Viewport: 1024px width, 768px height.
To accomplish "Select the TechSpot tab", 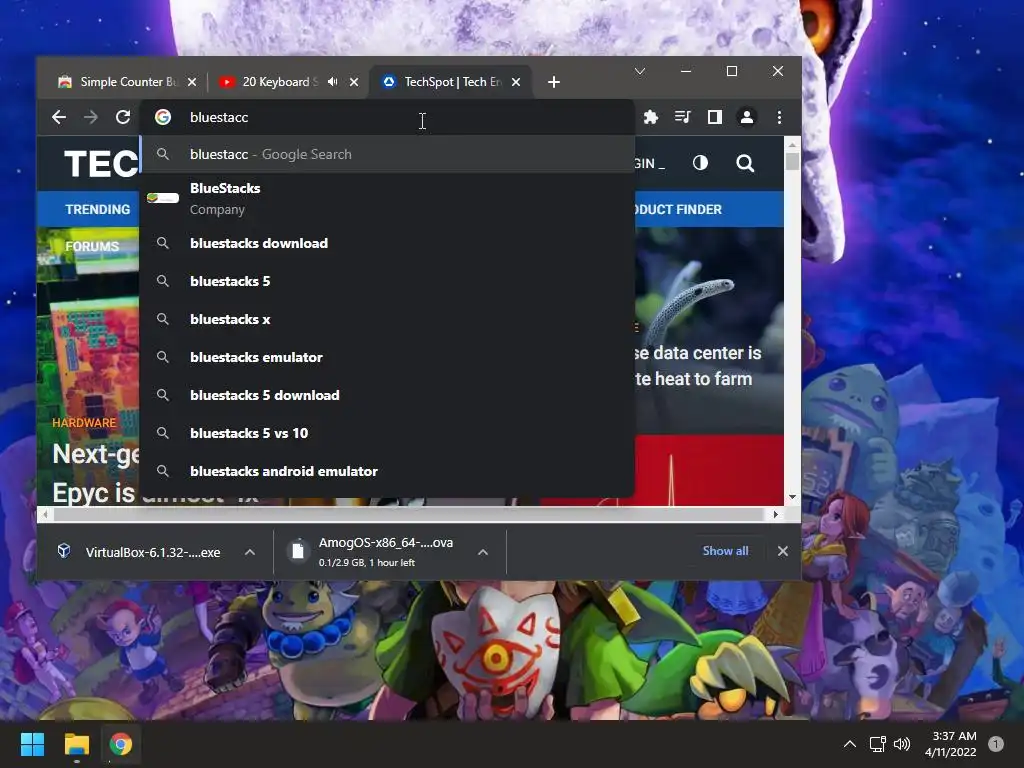I will tap(451, 82).
